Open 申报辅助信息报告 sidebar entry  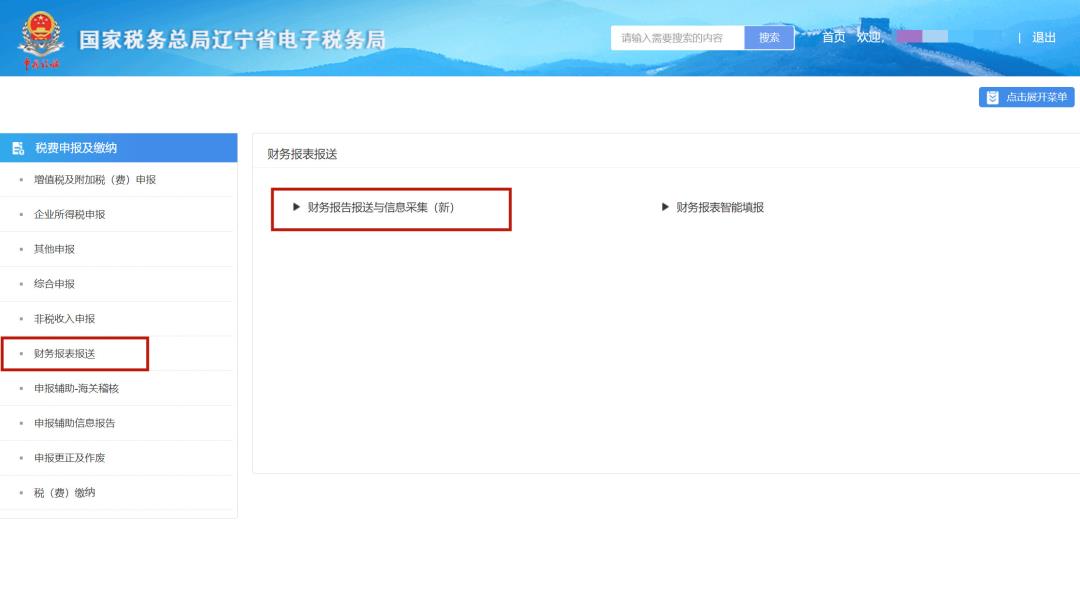(74, 423)
